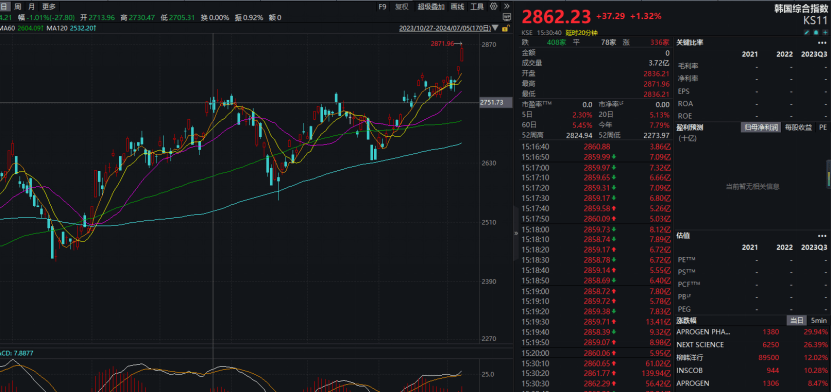831x392 pixels.
Task: Open the 关键比率 panel more-options dots
Action: coord(822,43)
